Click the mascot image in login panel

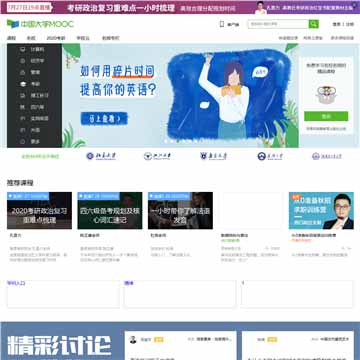pyautogui.click(x=326, y=95)
